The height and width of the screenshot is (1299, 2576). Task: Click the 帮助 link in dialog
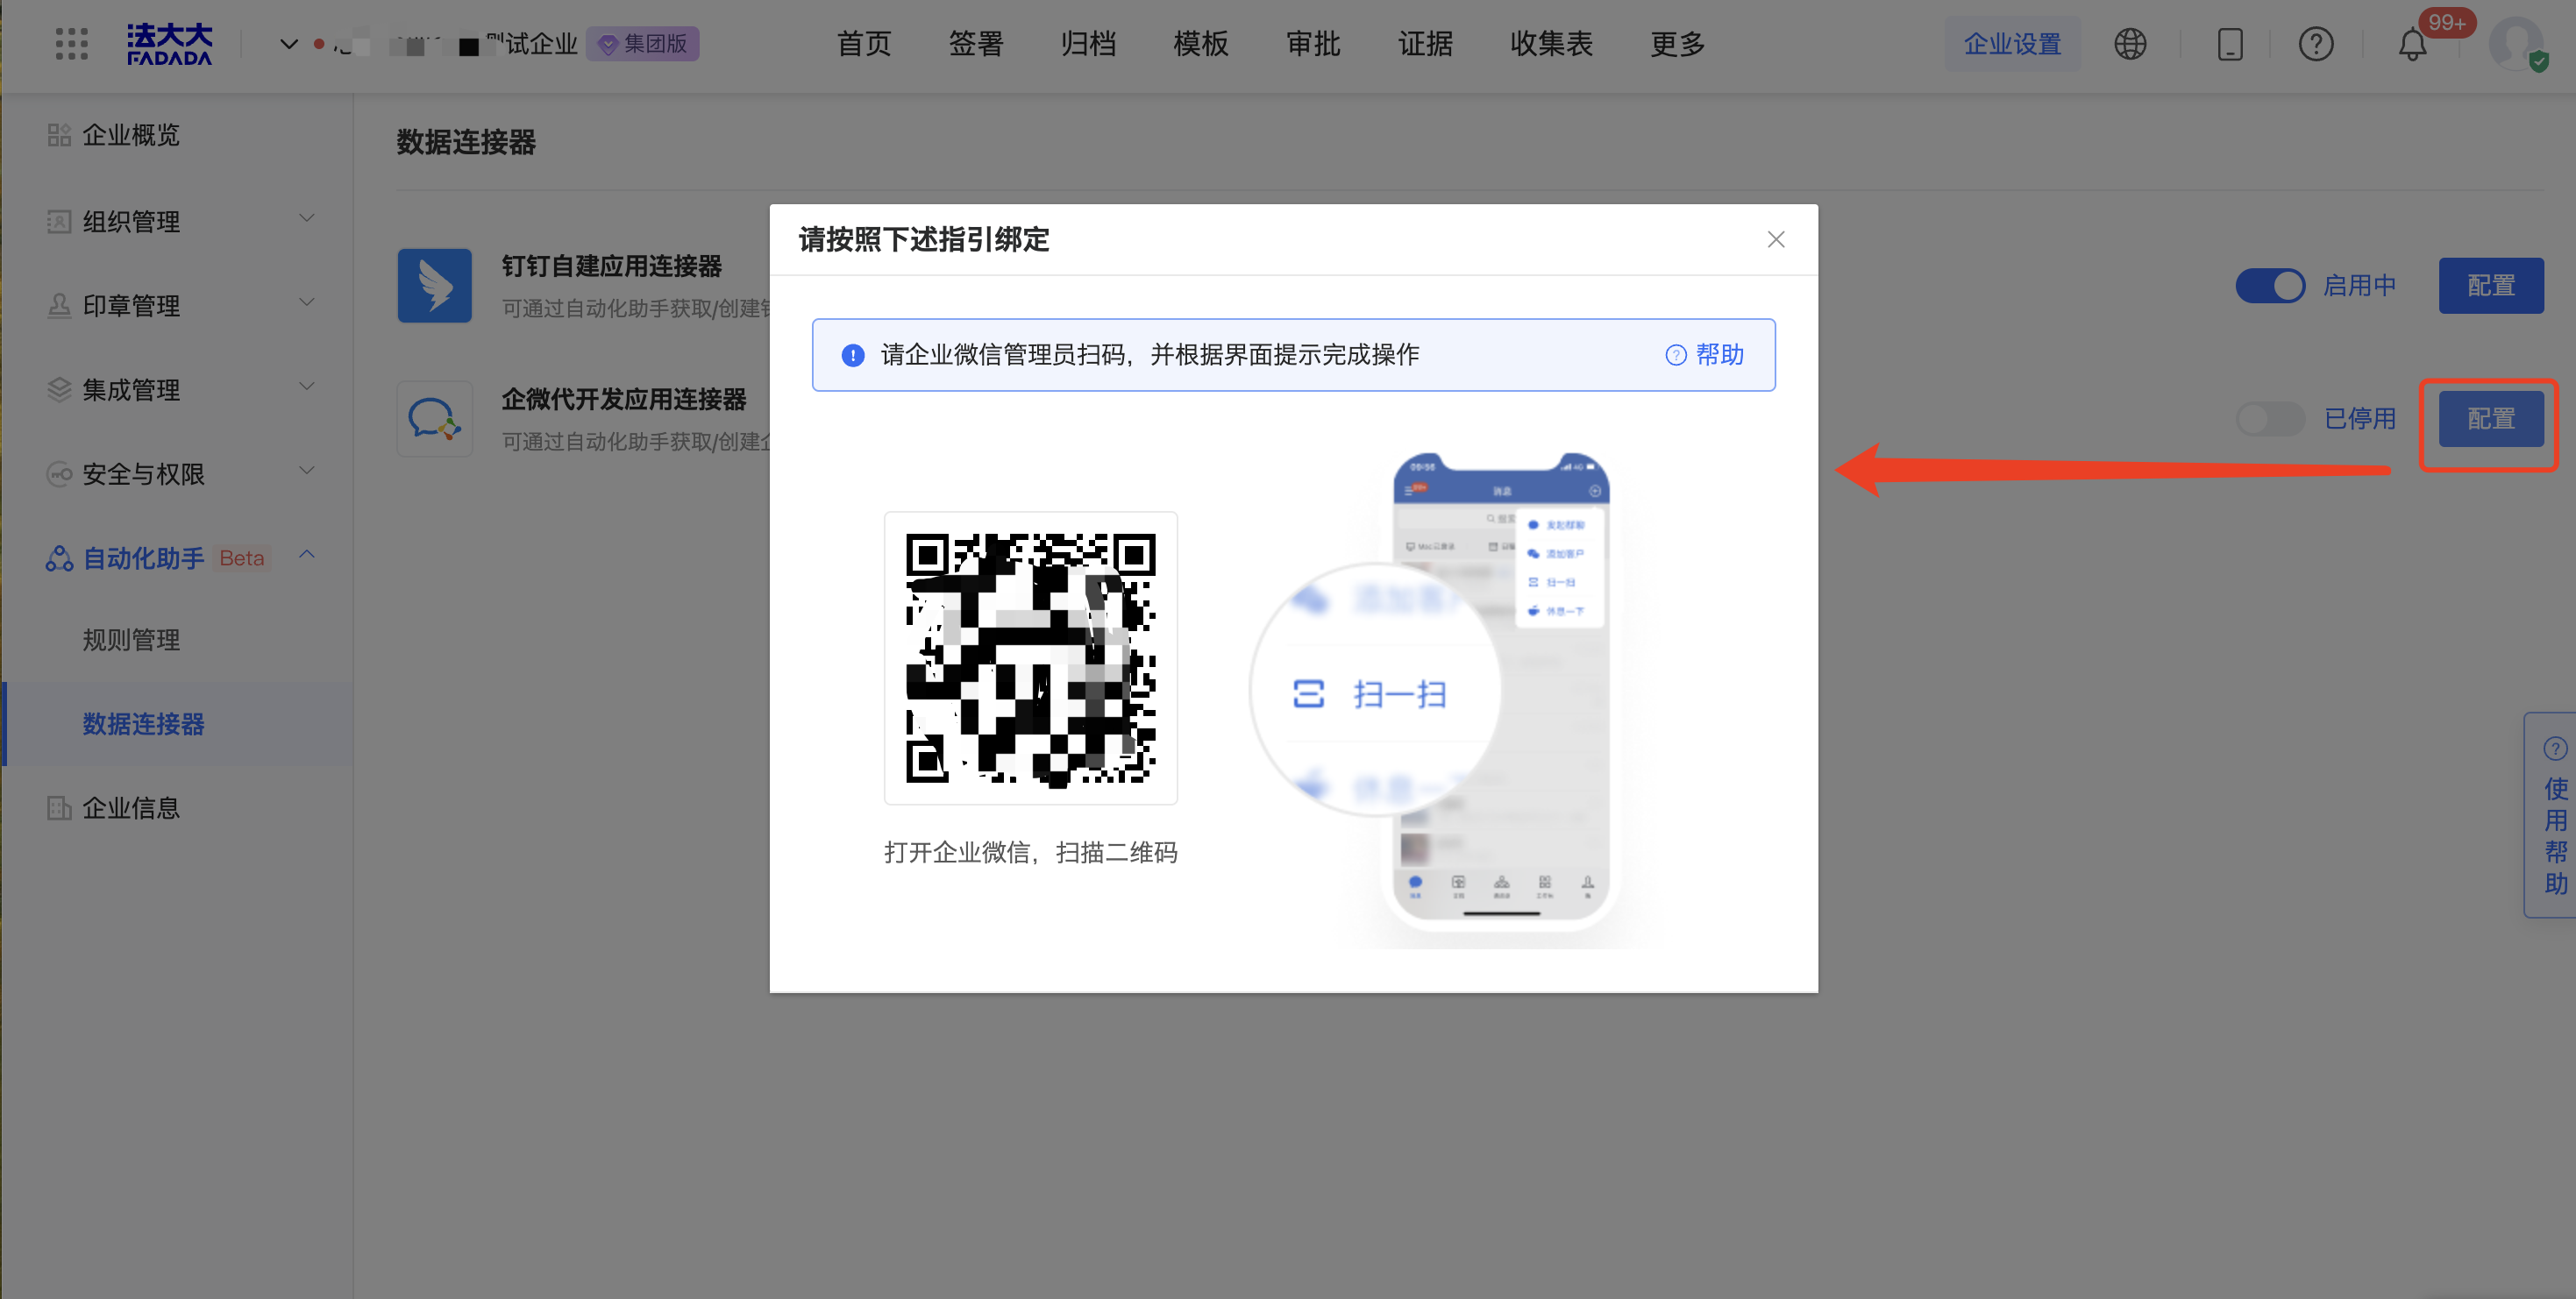click(1705, 355)
